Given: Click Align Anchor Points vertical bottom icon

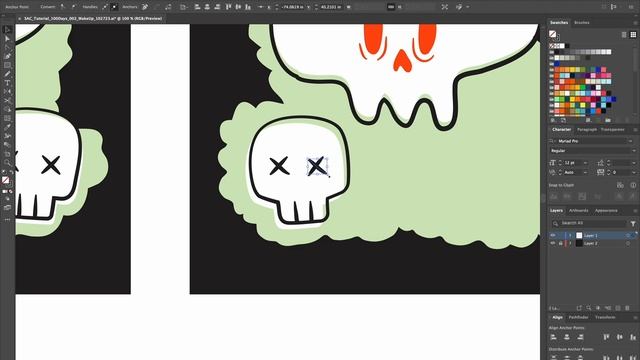Looking at the screenshot, I should click(x=633, y=337).
